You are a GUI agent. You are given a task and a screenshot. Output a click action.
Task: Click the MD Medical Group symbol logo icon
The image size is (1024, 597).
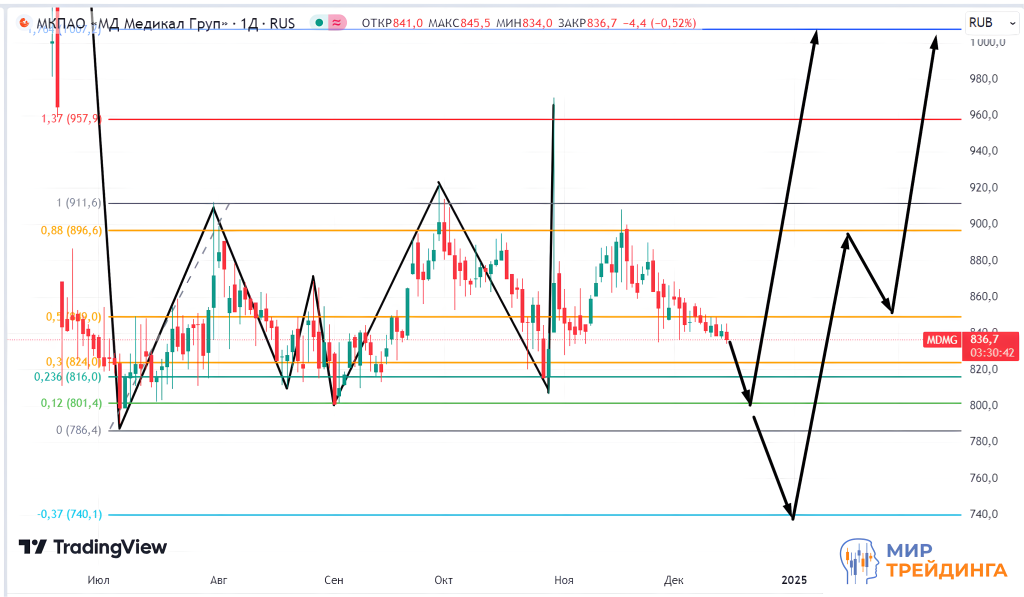23,22
